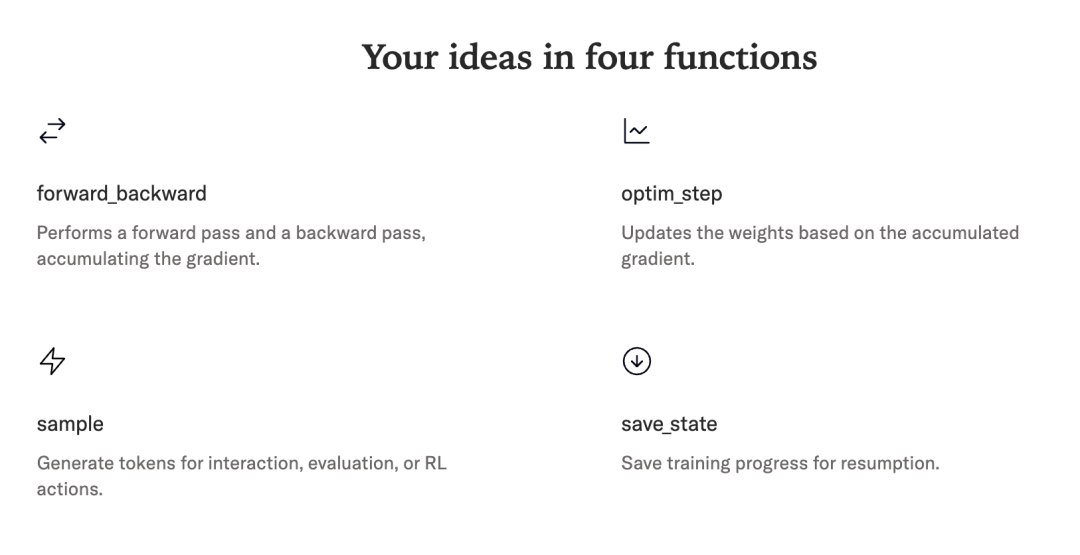1080x555 pixels.
Task: Click the two-way arrows icon above forward_backward
Action: (52, 130)
